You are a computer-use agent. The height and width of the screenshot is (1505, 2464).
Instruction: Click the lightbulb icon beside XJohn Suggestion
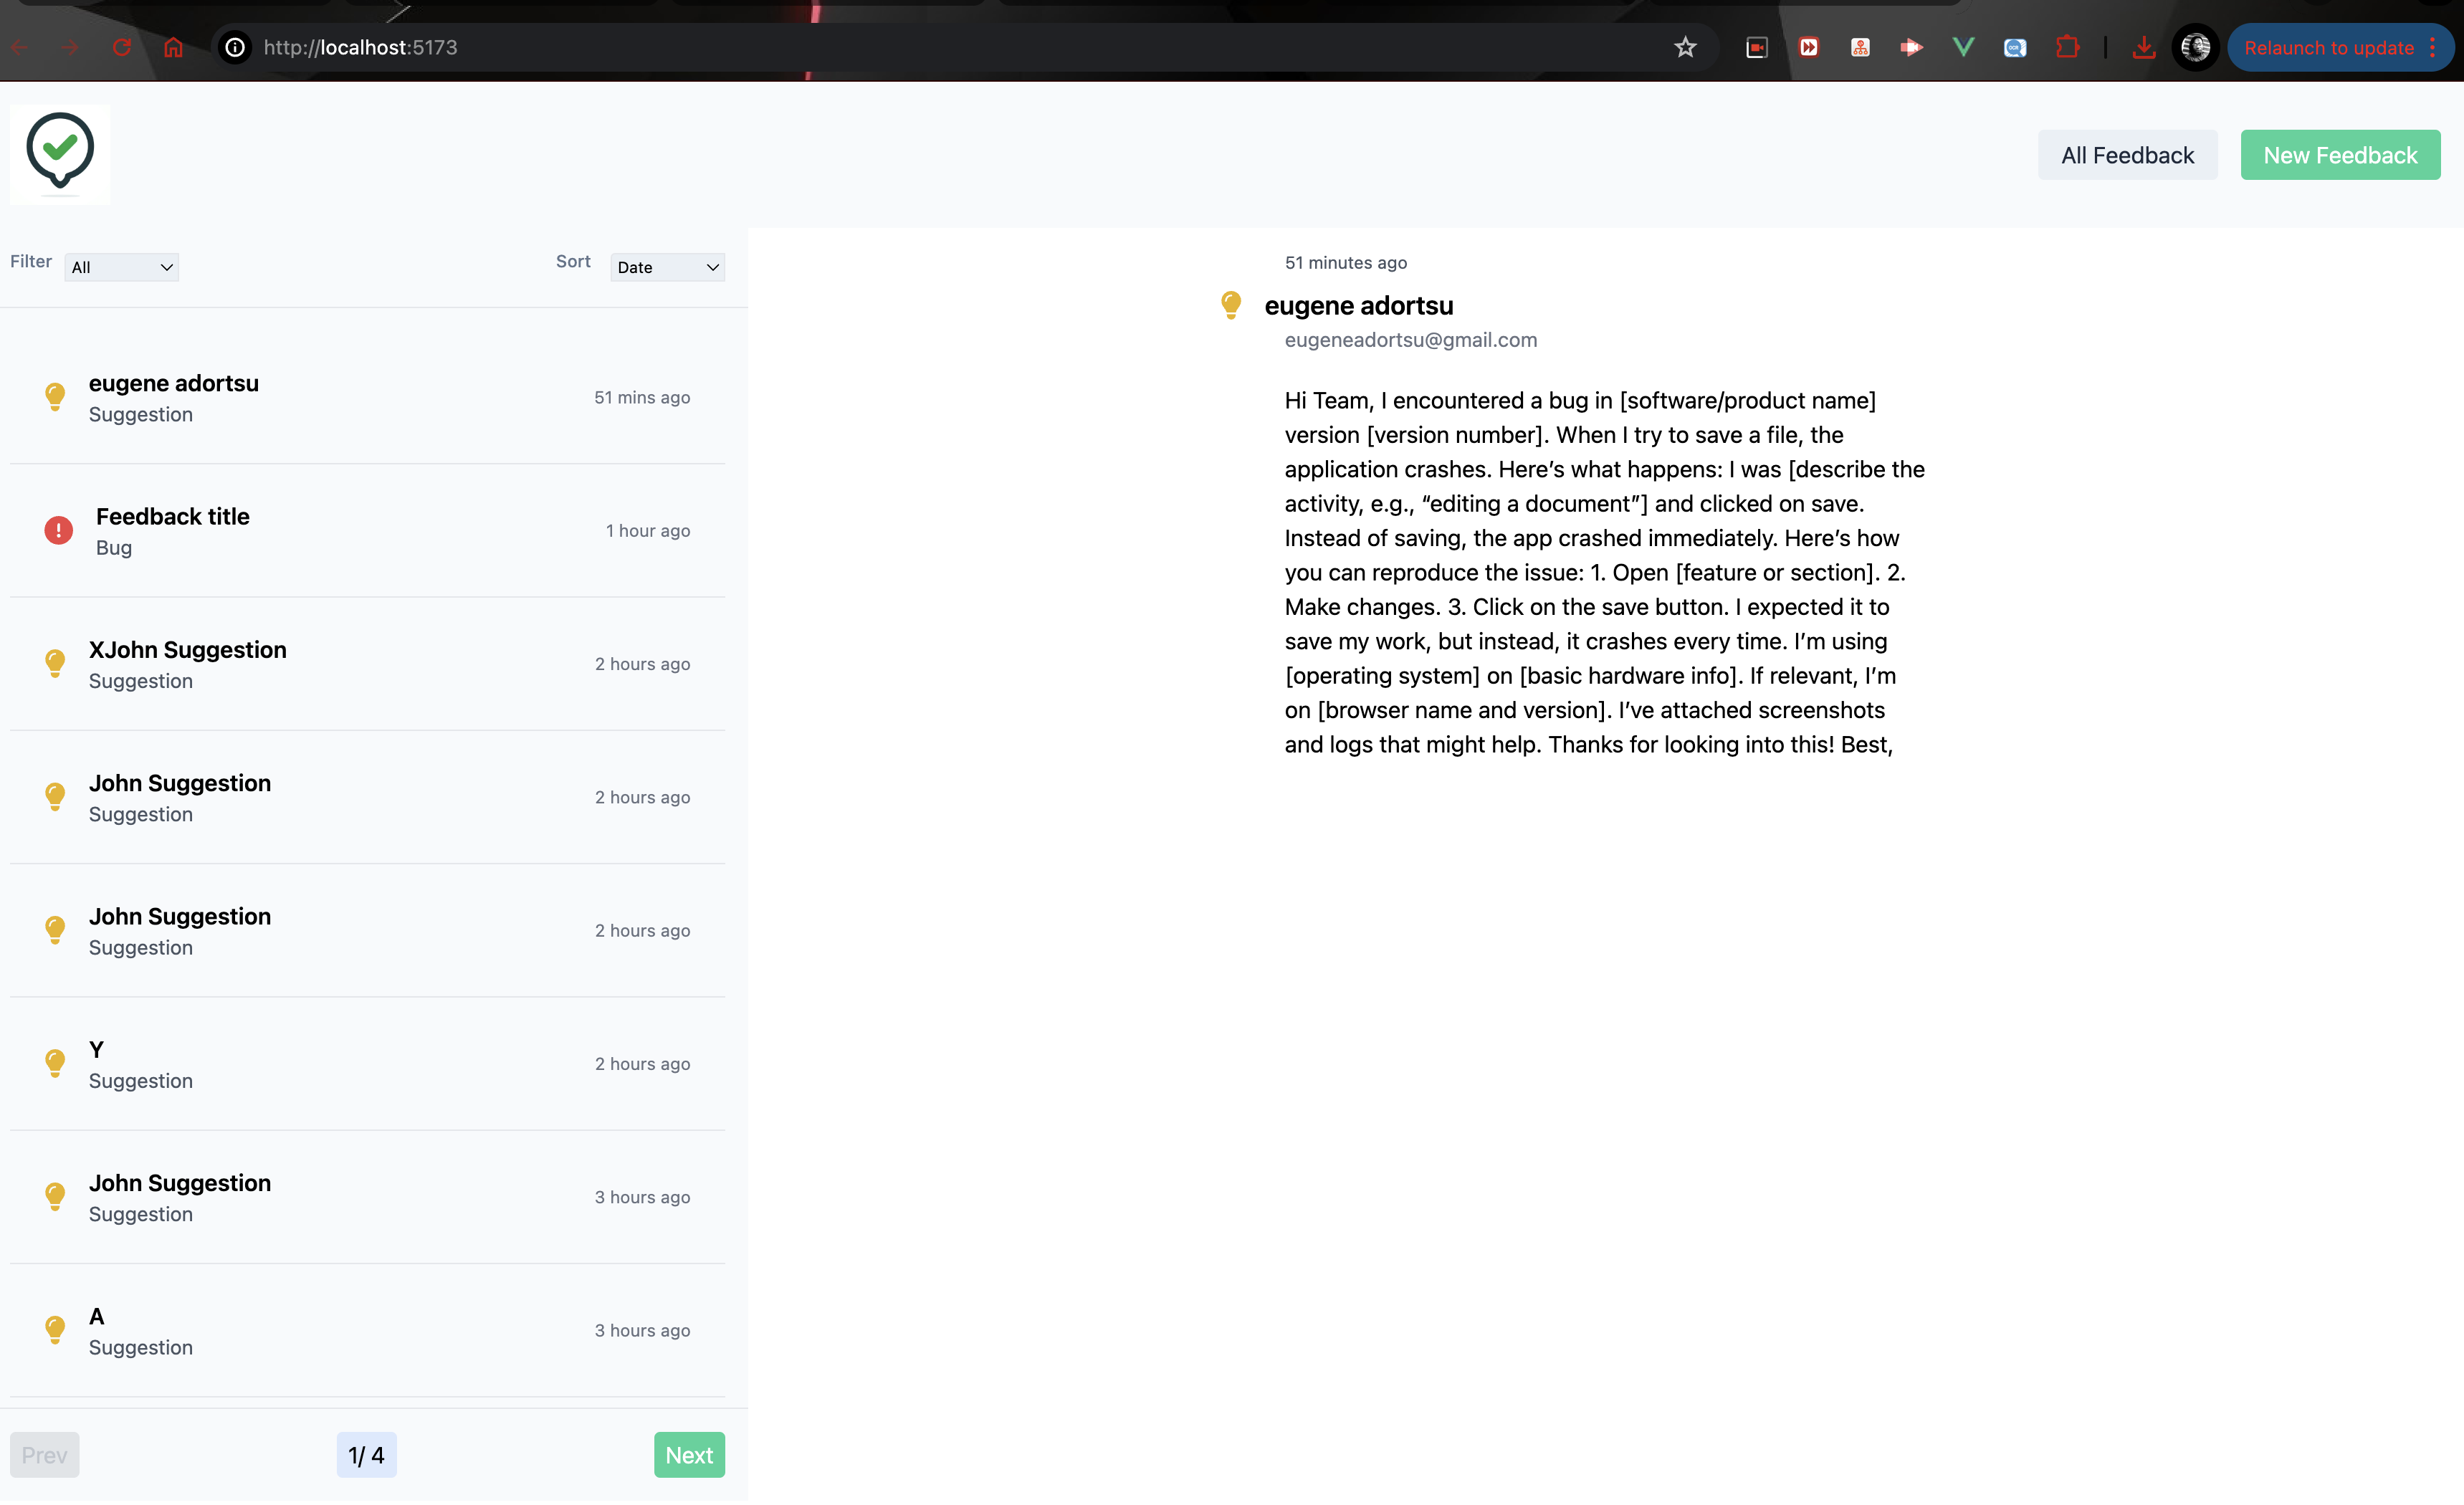click(55, 663)
